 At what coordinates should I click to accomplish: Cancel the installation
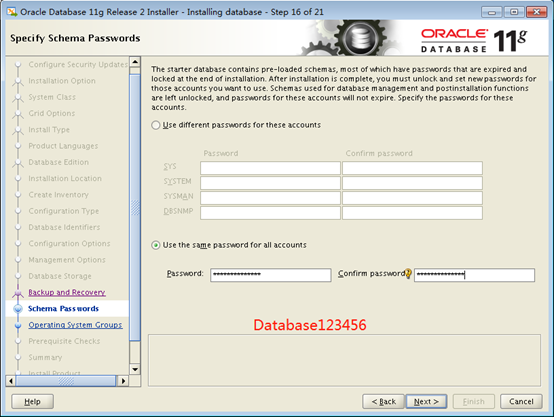click(x=521, y=401)
